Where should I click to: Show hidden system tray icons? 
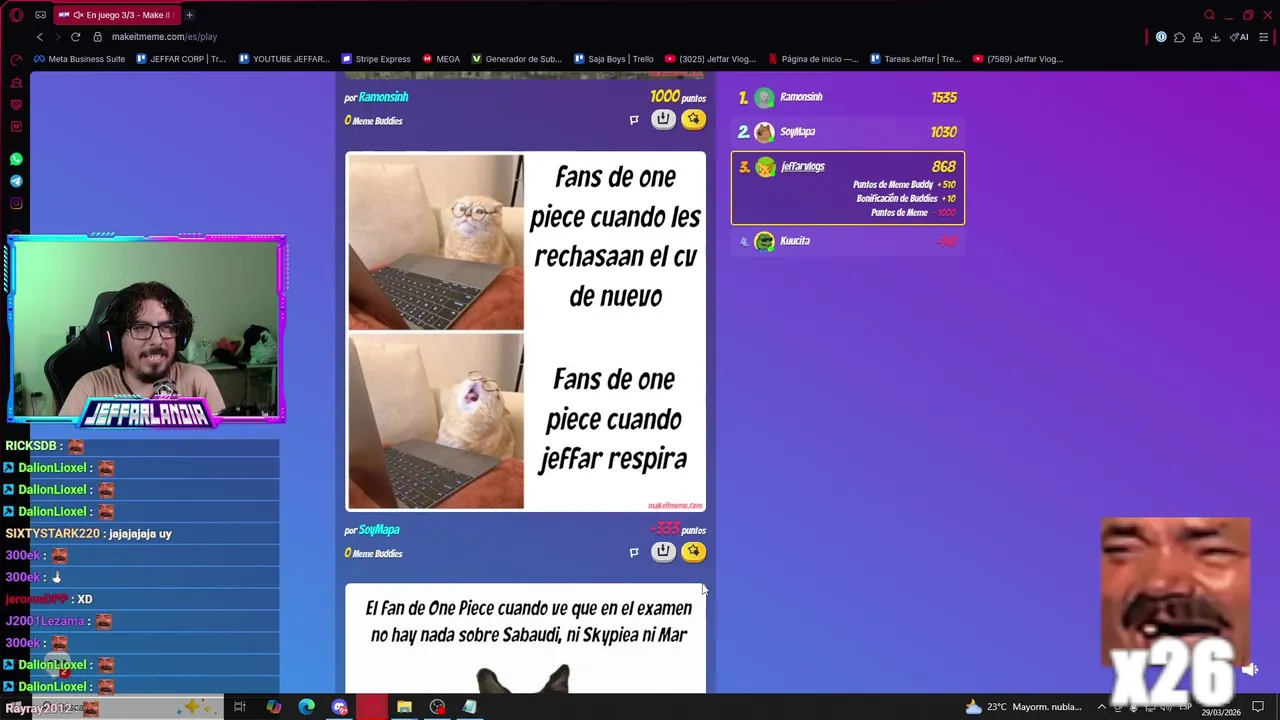[1102, 707]
